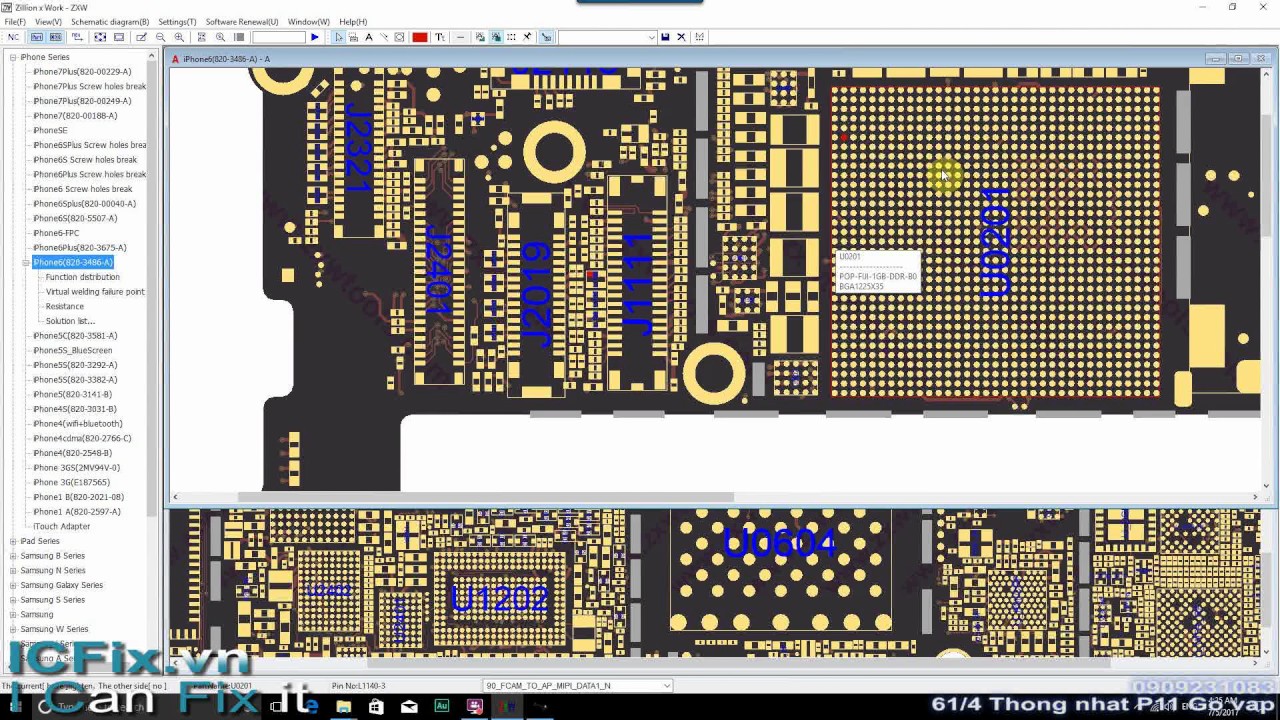The height and width of the screenshot is (720, 1280).
Task: Open the Solution list entry
Action: tap(70, 321)
